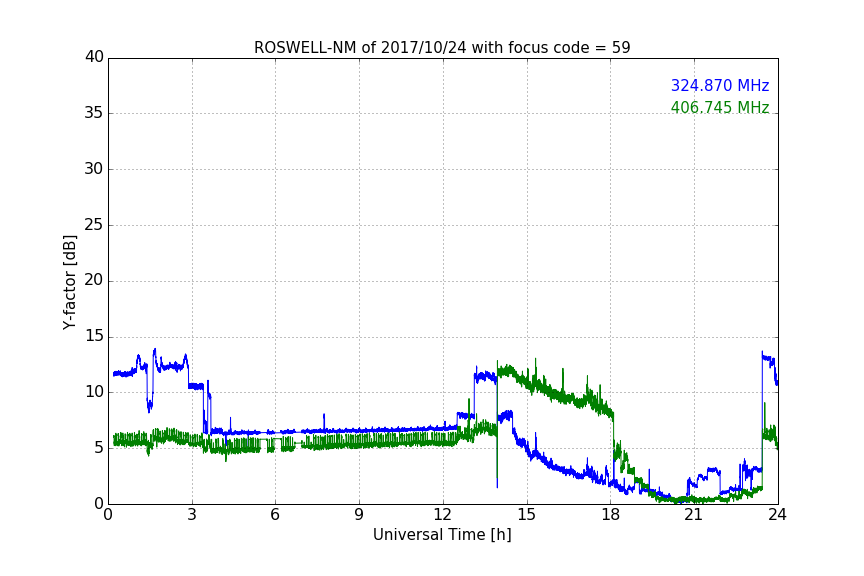
Task: Select the green '406.745 MHz' legend label
Action: click(x=720, y=107)
